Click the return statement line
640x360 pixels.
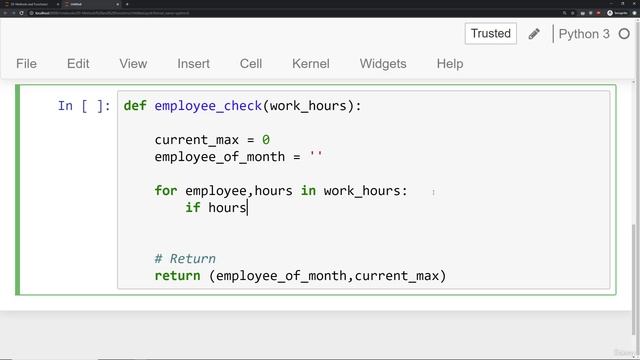pos(300,276)
